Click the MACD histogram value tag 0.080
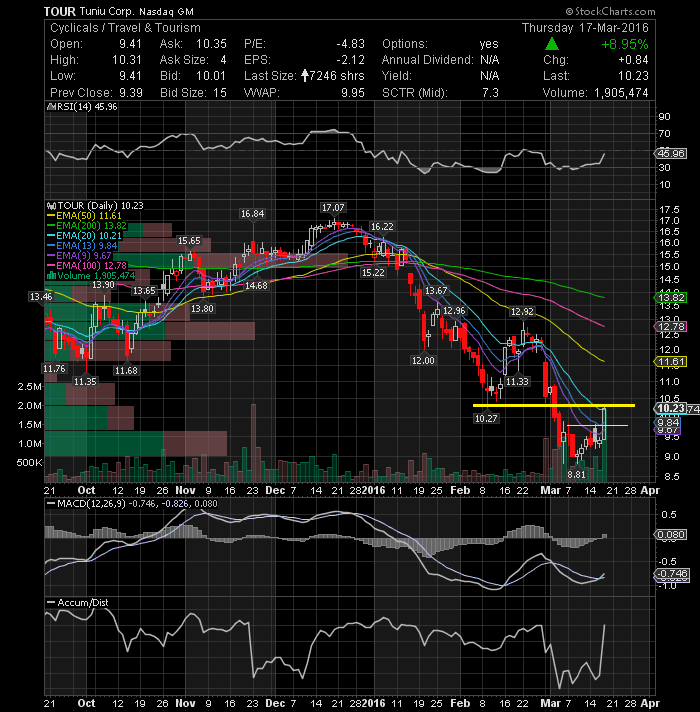The image size is (700, 712). click(670, 534)
